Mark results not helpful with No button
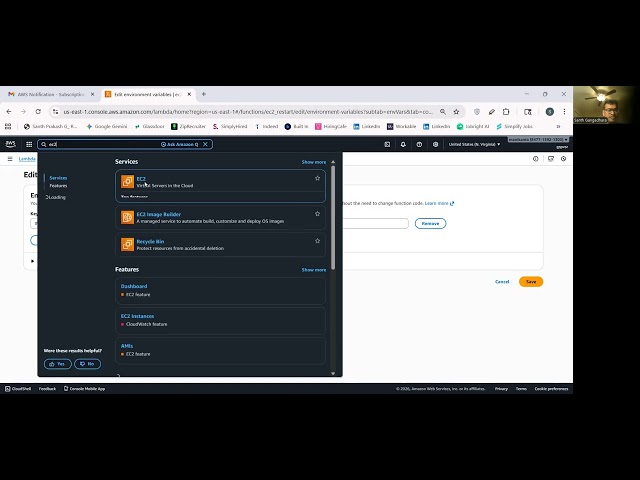Viewport: 640px width, 480px height. (87, 364)
